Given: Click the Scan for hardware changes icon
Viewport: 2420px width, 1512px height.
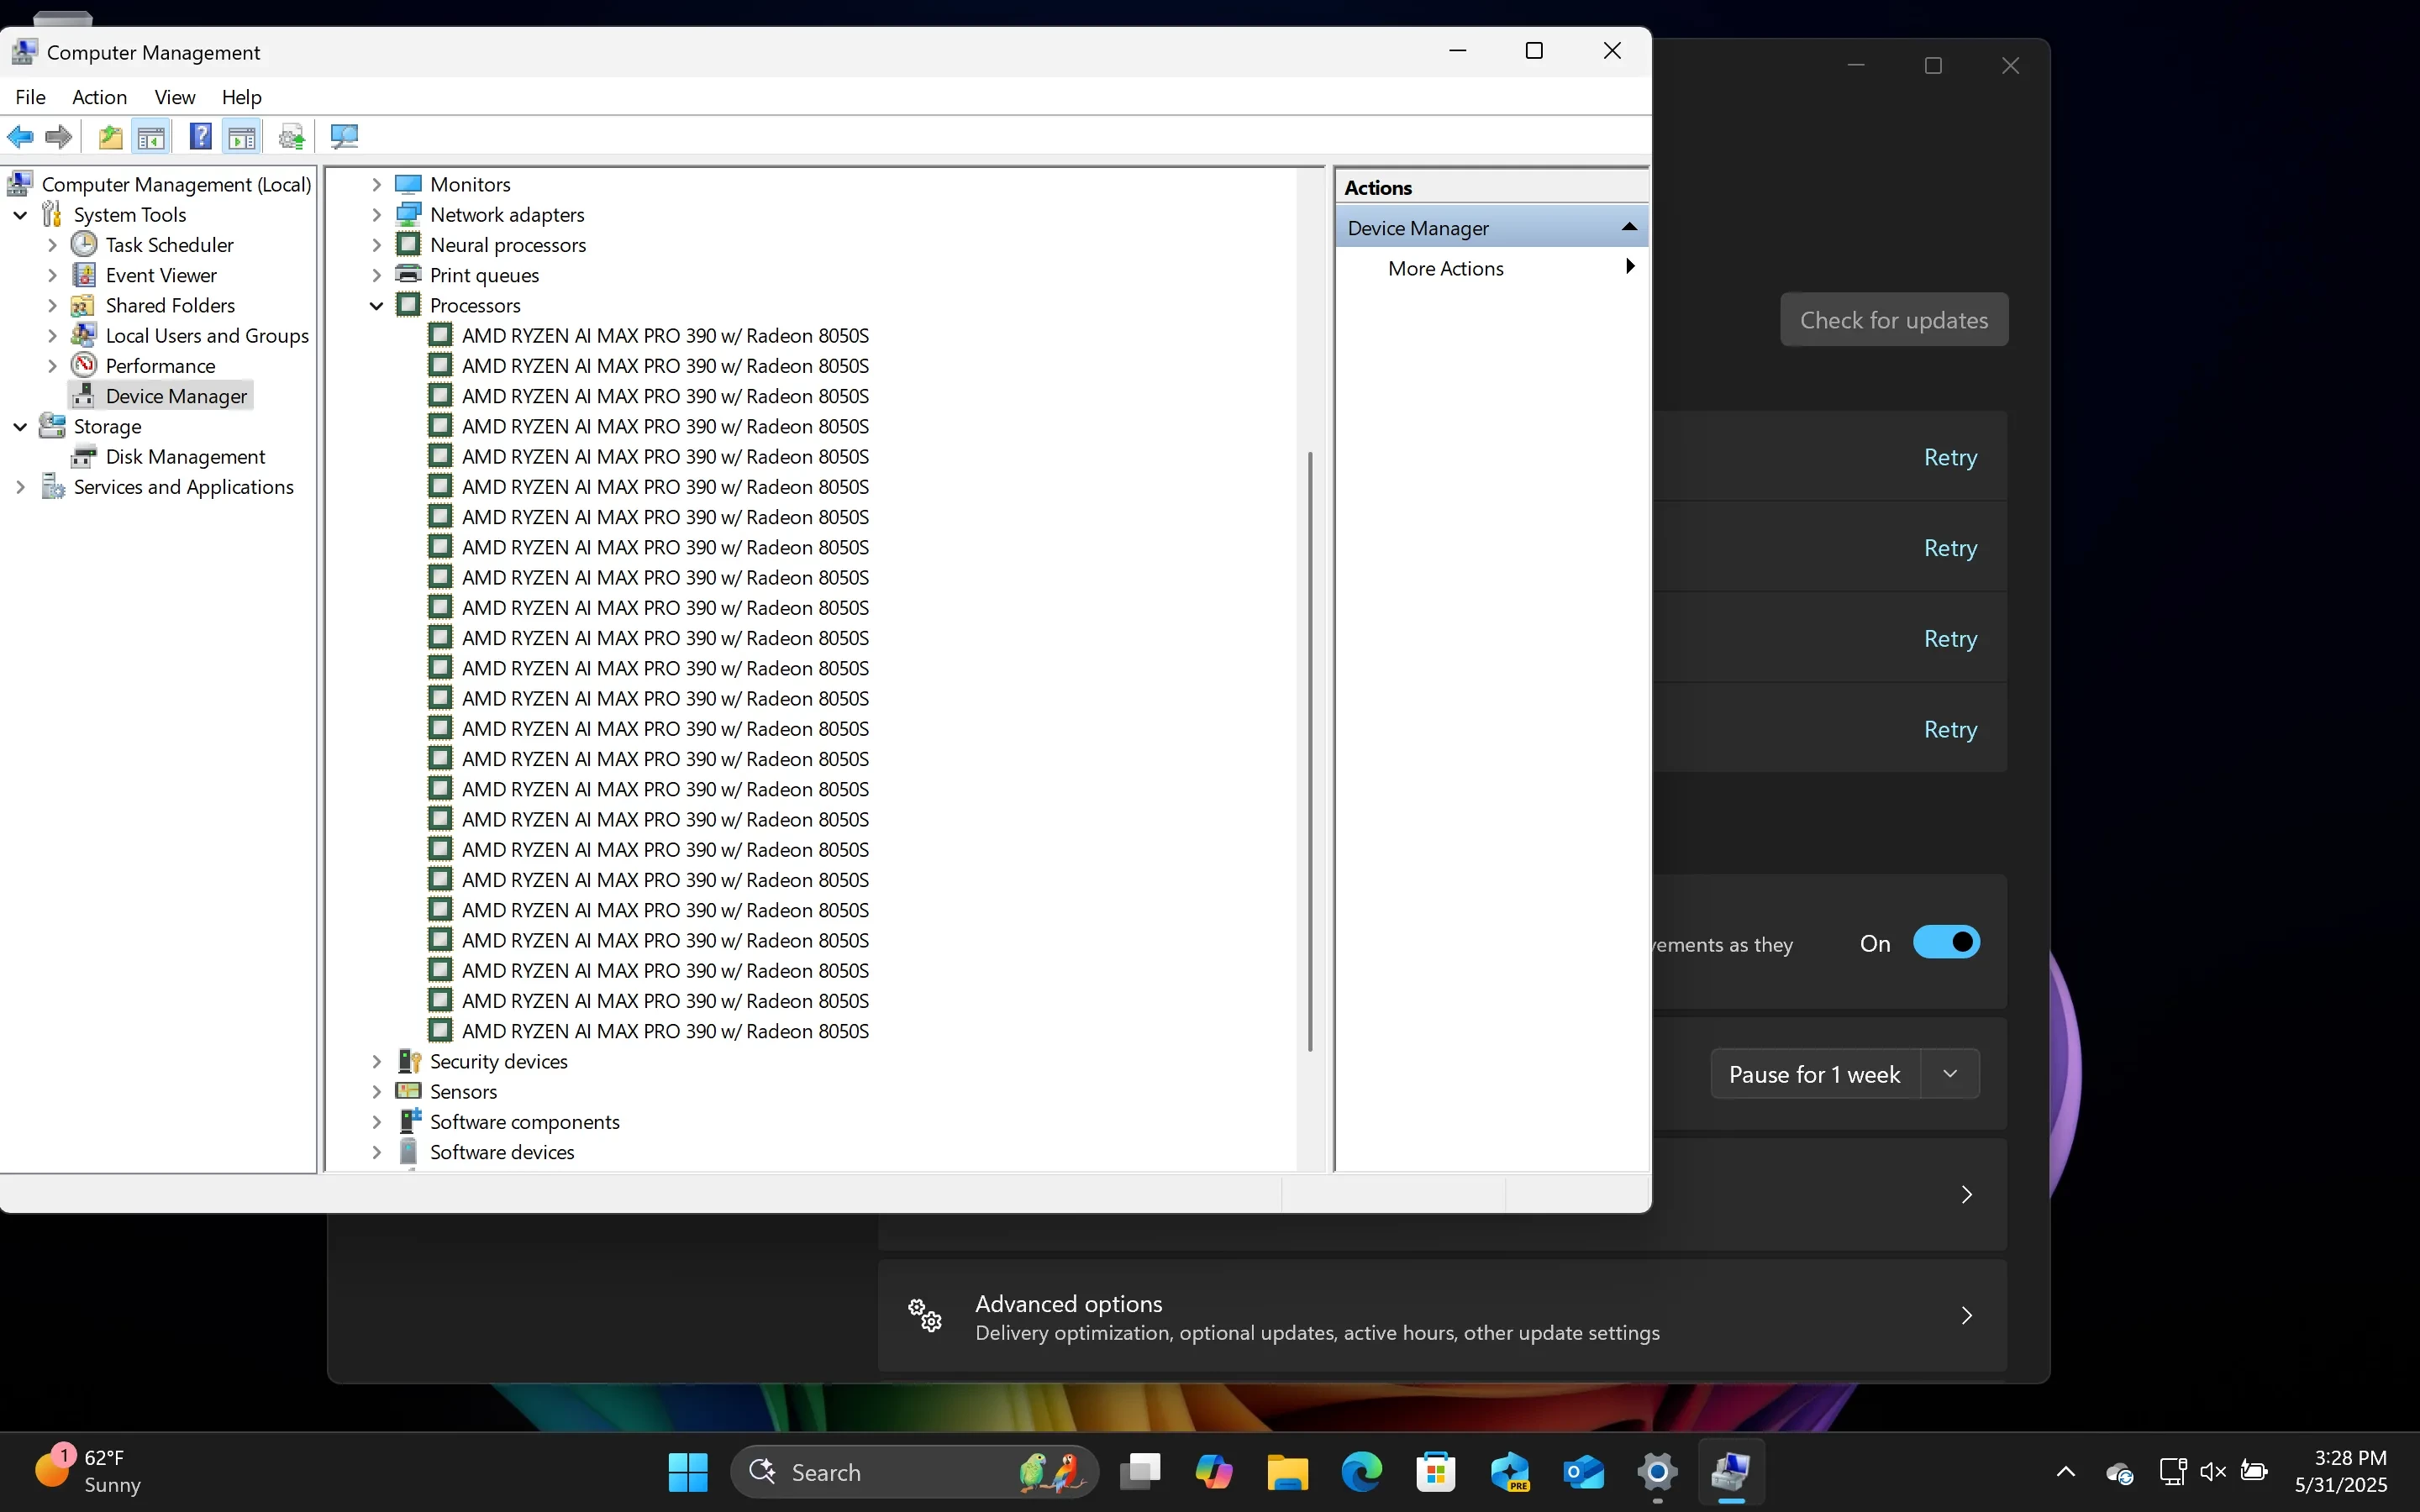Looking at the screenshot, I should (x=344, y=137).
